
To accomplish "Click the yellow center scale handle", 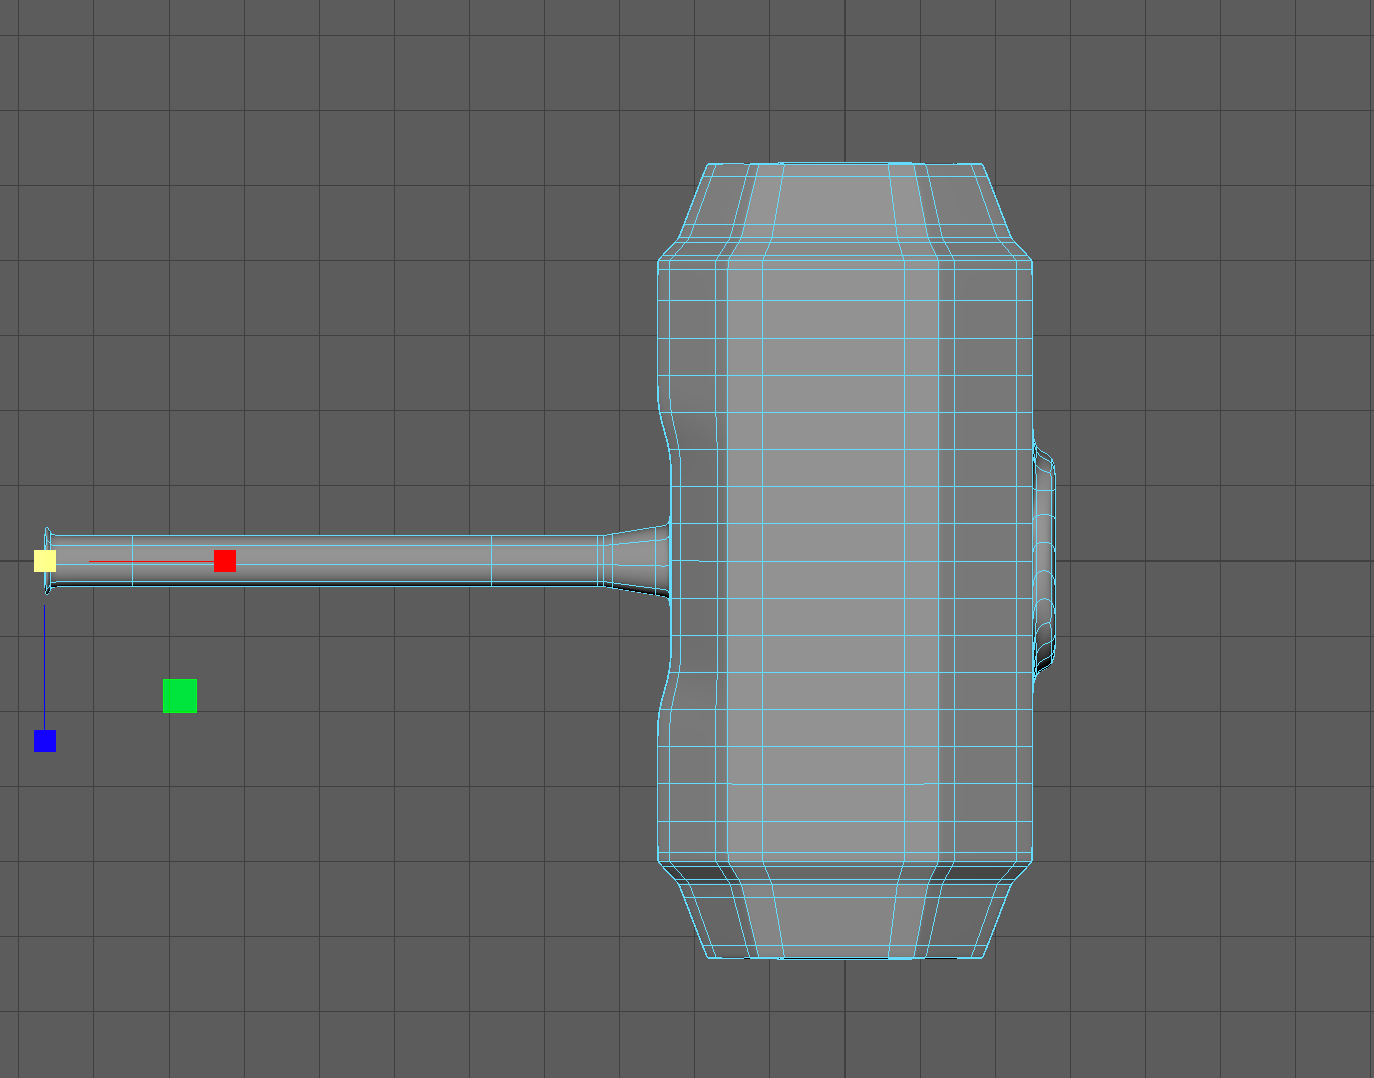I will 45,561.
